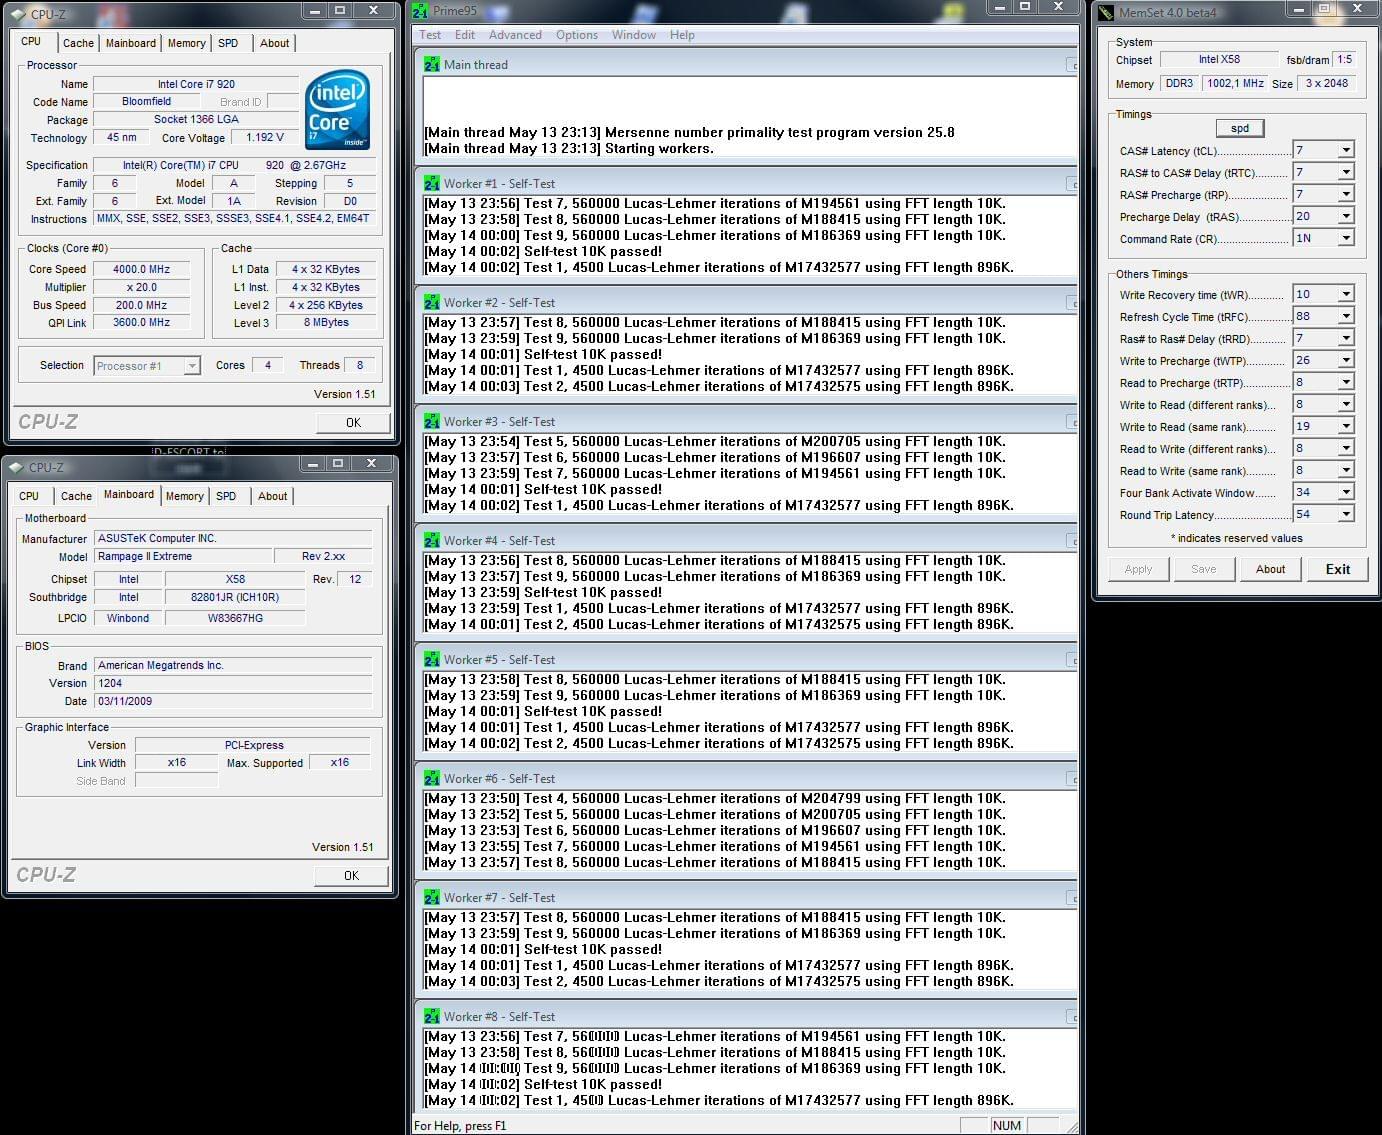The height and width of the screenshot is (1135, 1382).
Task: Open the Help menu in Prime95
Action: tap(682, 35)
